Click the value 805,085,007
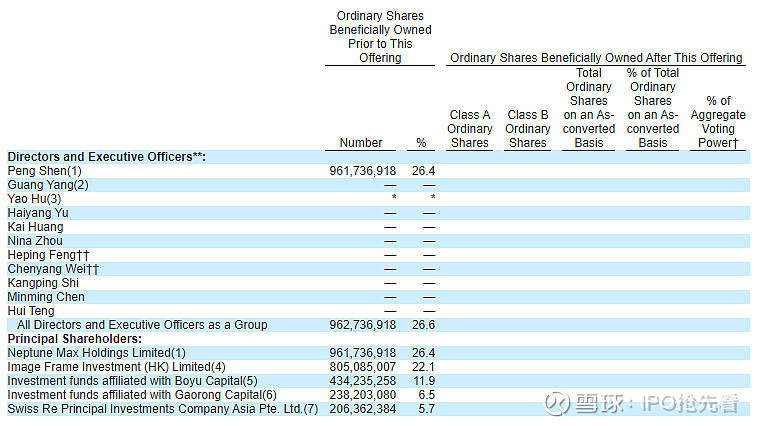The height and width of the screenshot is (426, 761). coord(363,367)
